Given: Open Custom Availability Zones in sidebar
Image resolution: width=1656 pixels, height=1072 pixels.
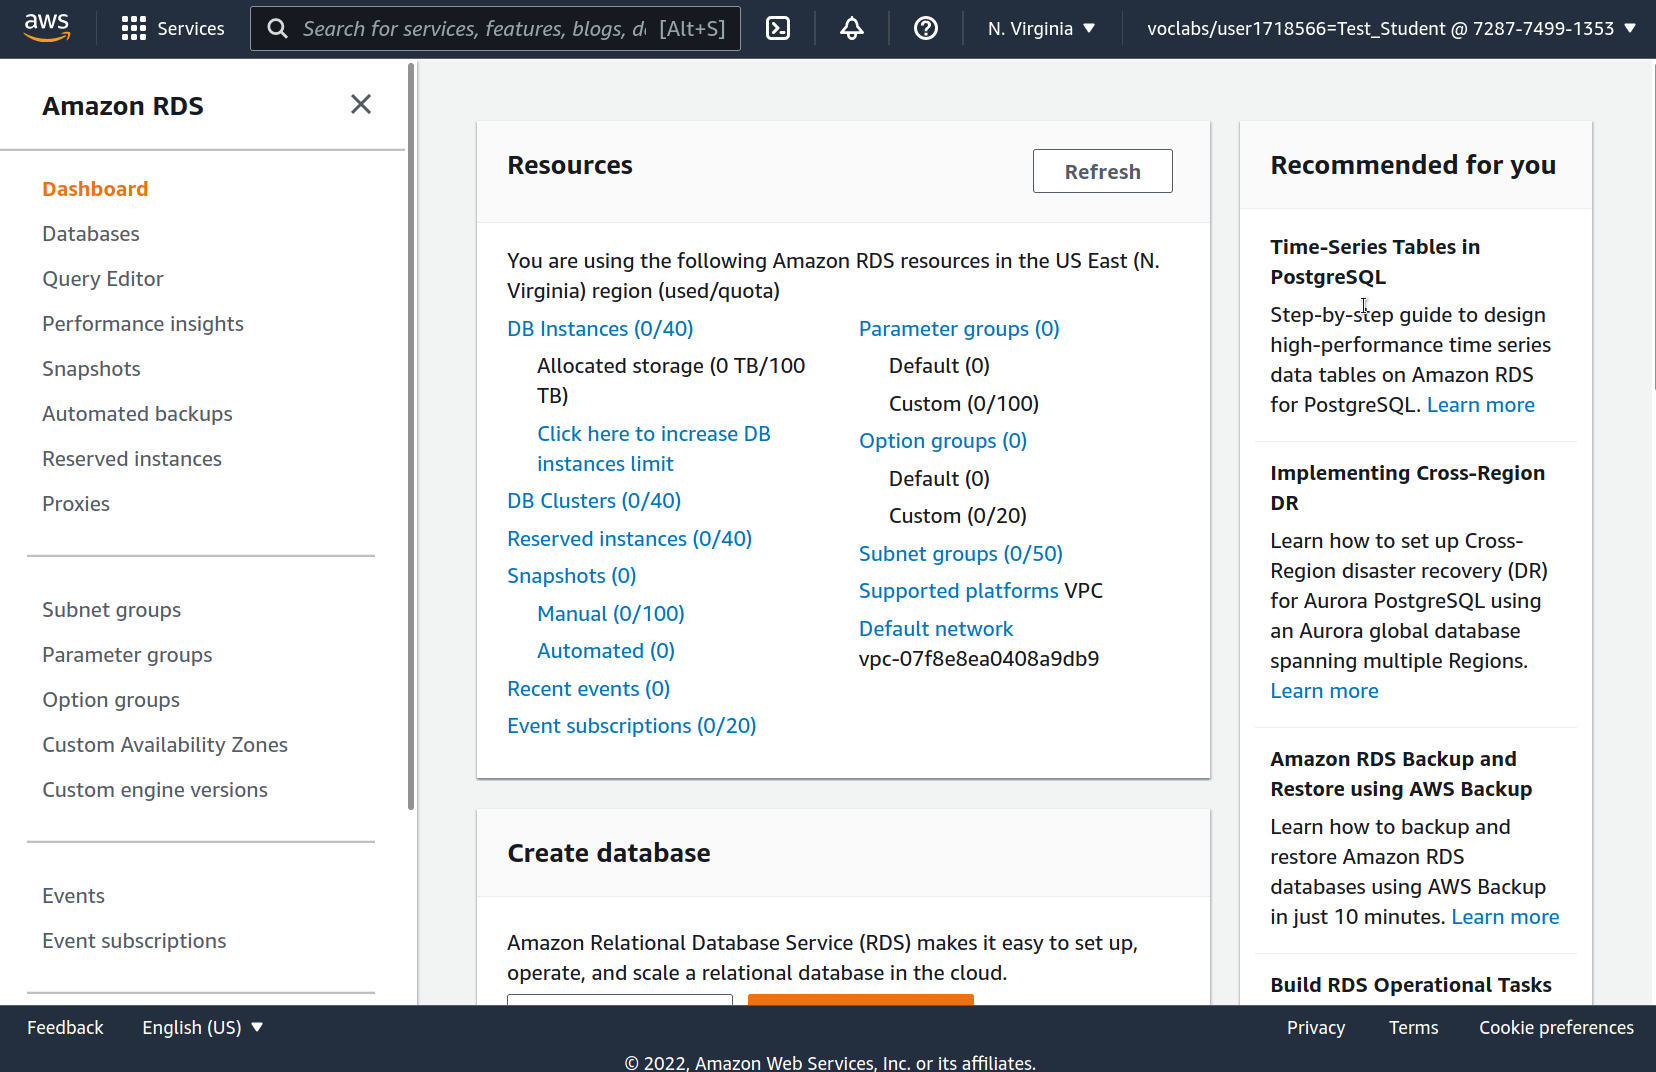Looking at the screenshot, I should pyautogui.click(x=165, y=745).
